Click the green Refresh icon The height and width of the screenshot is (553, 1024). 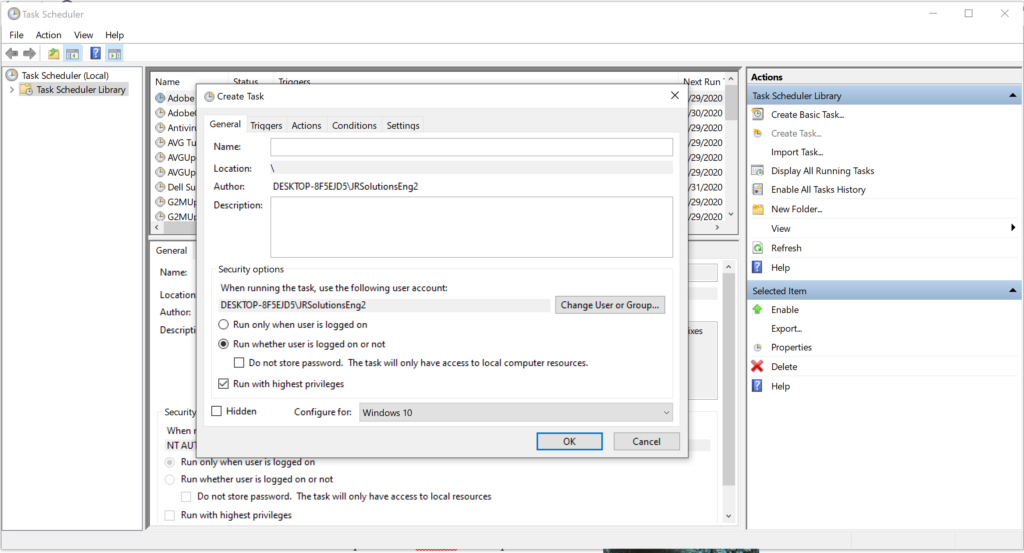pyautogui.click(x=758, y=248)
